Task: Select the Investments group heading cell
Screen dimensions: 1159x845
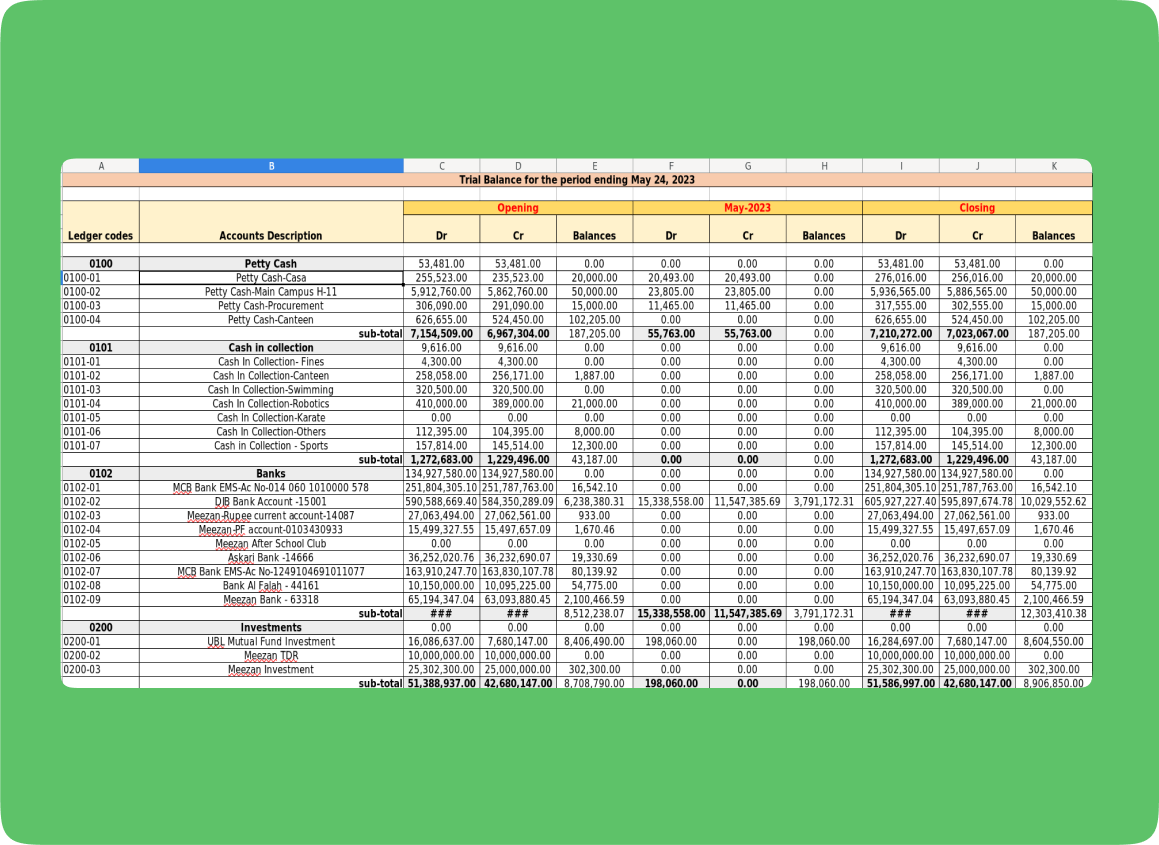Action: (271, 628)
